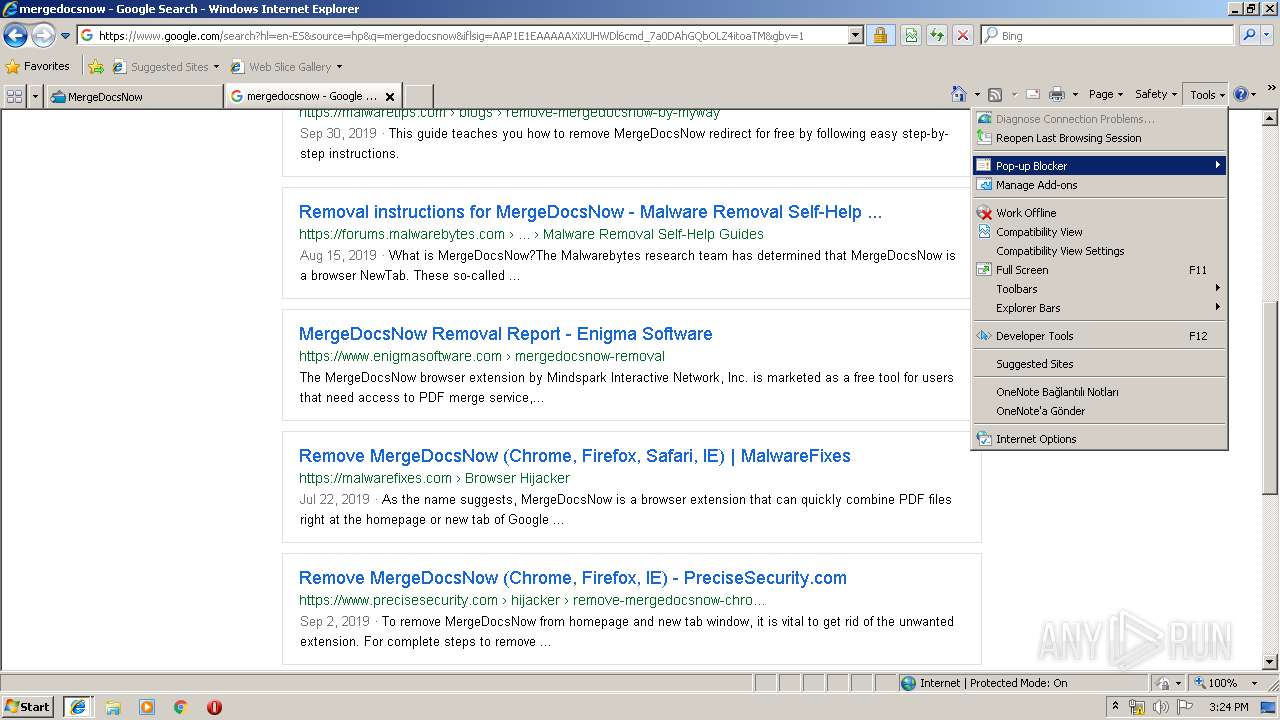This screenshot has height=720, width=1280.
Task: Open the media player taskbar icon
Action: 147,707
